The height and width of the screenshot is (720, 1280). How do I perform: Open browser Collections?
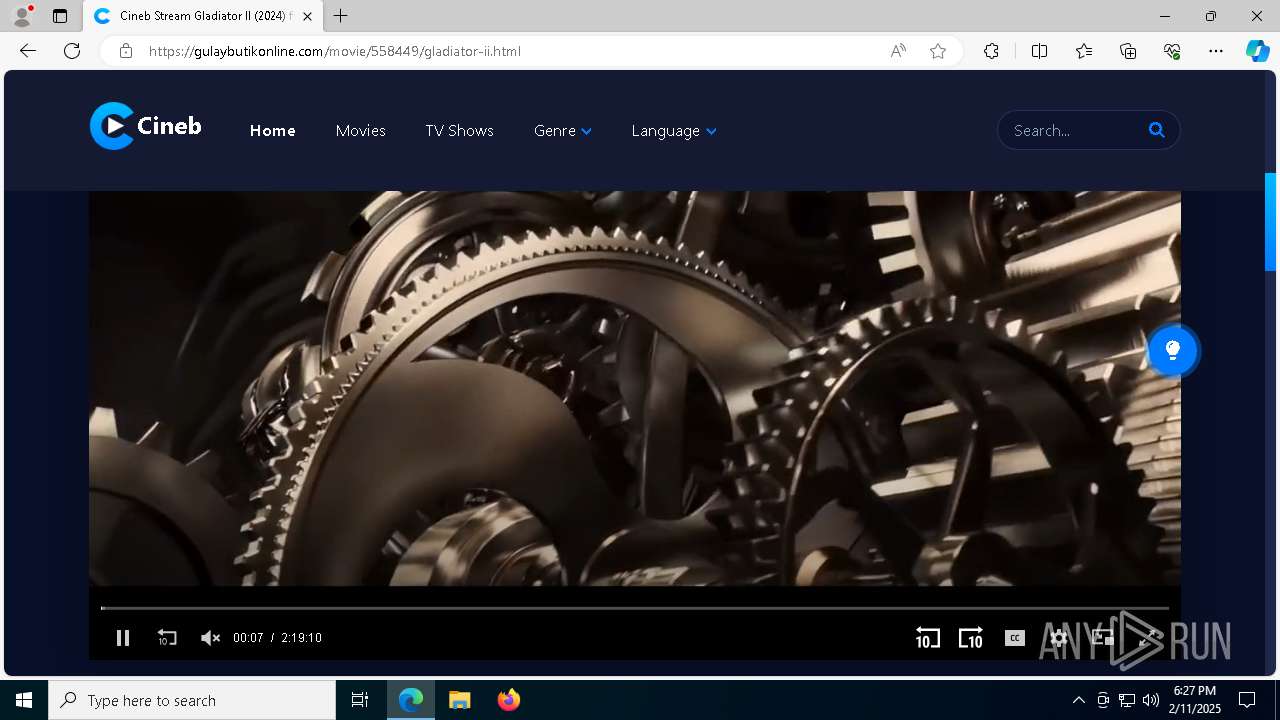1128,51
